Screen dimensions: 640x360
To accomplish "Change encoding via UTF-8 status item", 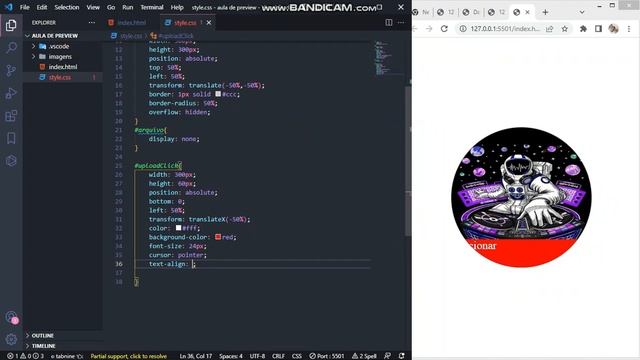I will pos(257,356).
